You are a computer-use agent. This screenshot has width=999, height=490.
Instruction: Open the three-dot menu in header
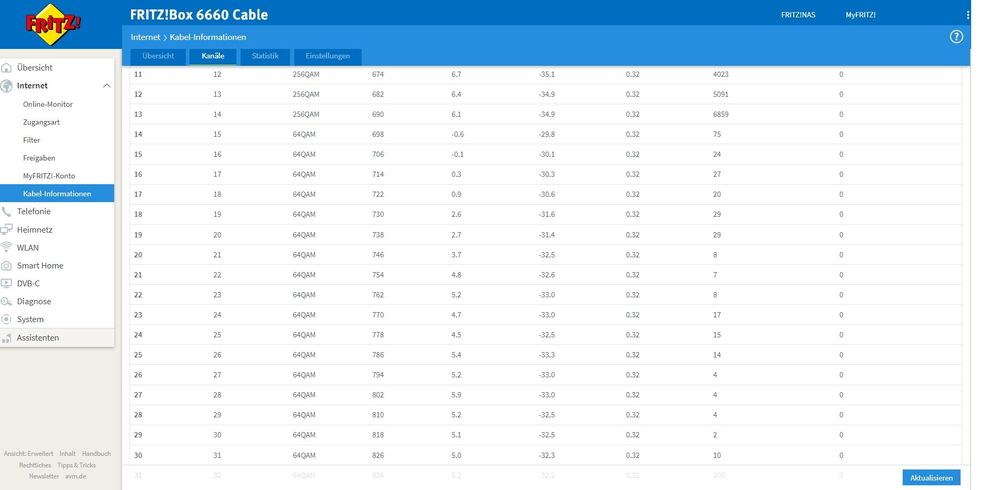tap(968, 15)
